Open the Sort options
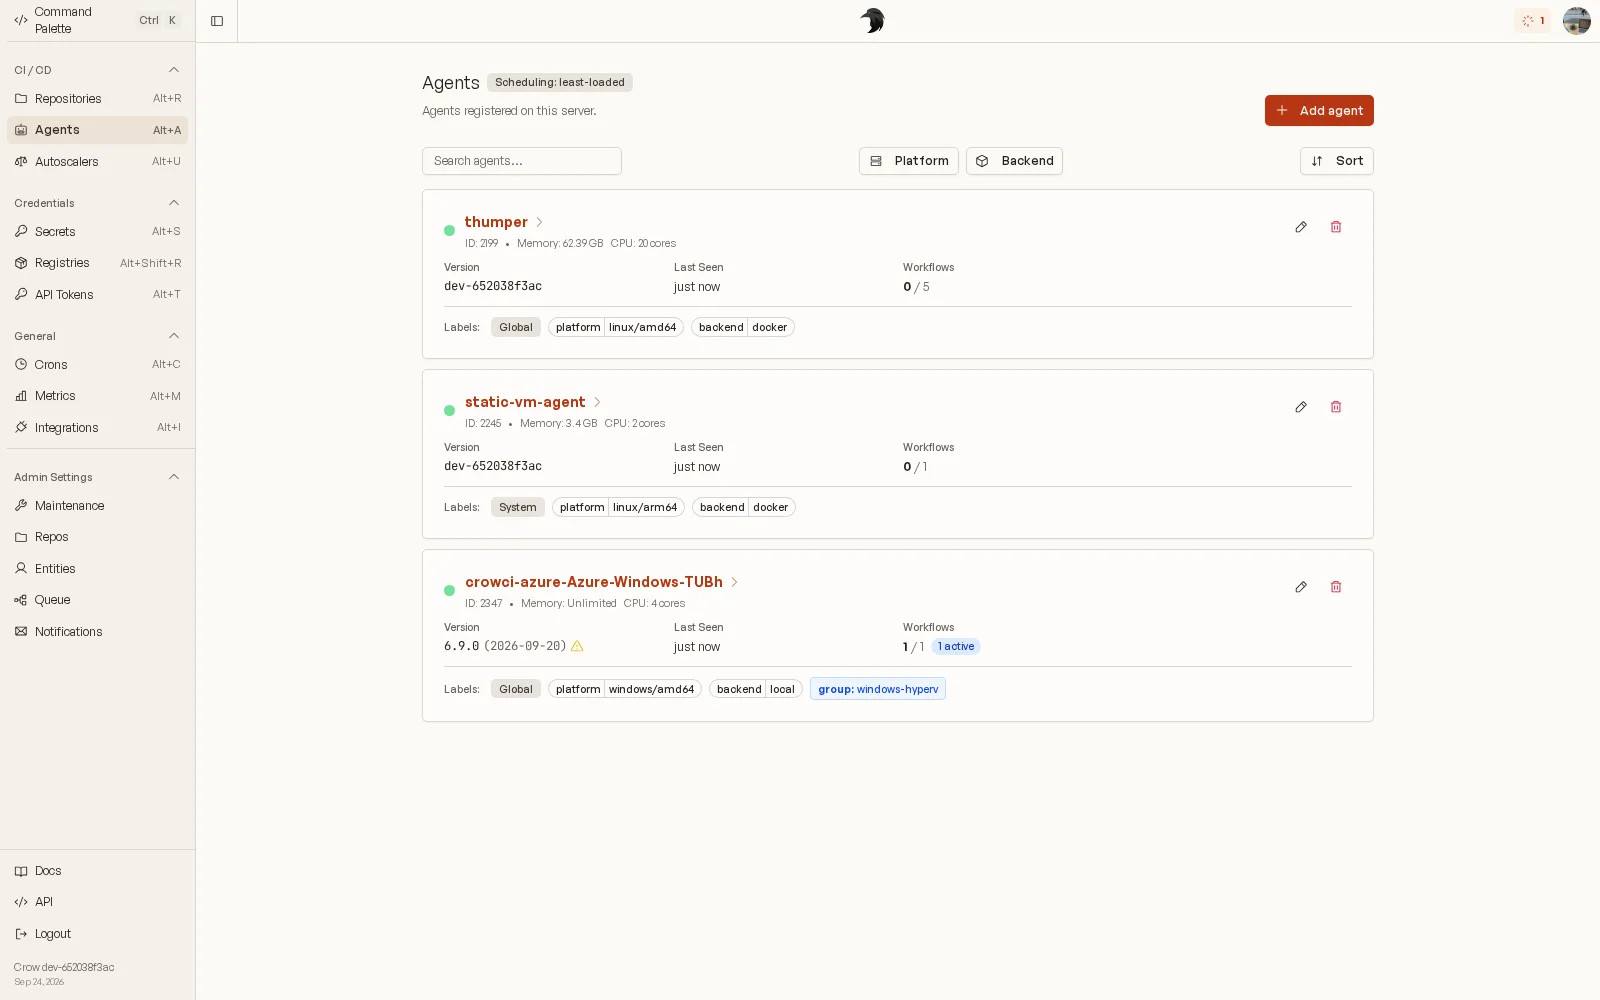Screen dimensions: 1600x1000 1337,161
